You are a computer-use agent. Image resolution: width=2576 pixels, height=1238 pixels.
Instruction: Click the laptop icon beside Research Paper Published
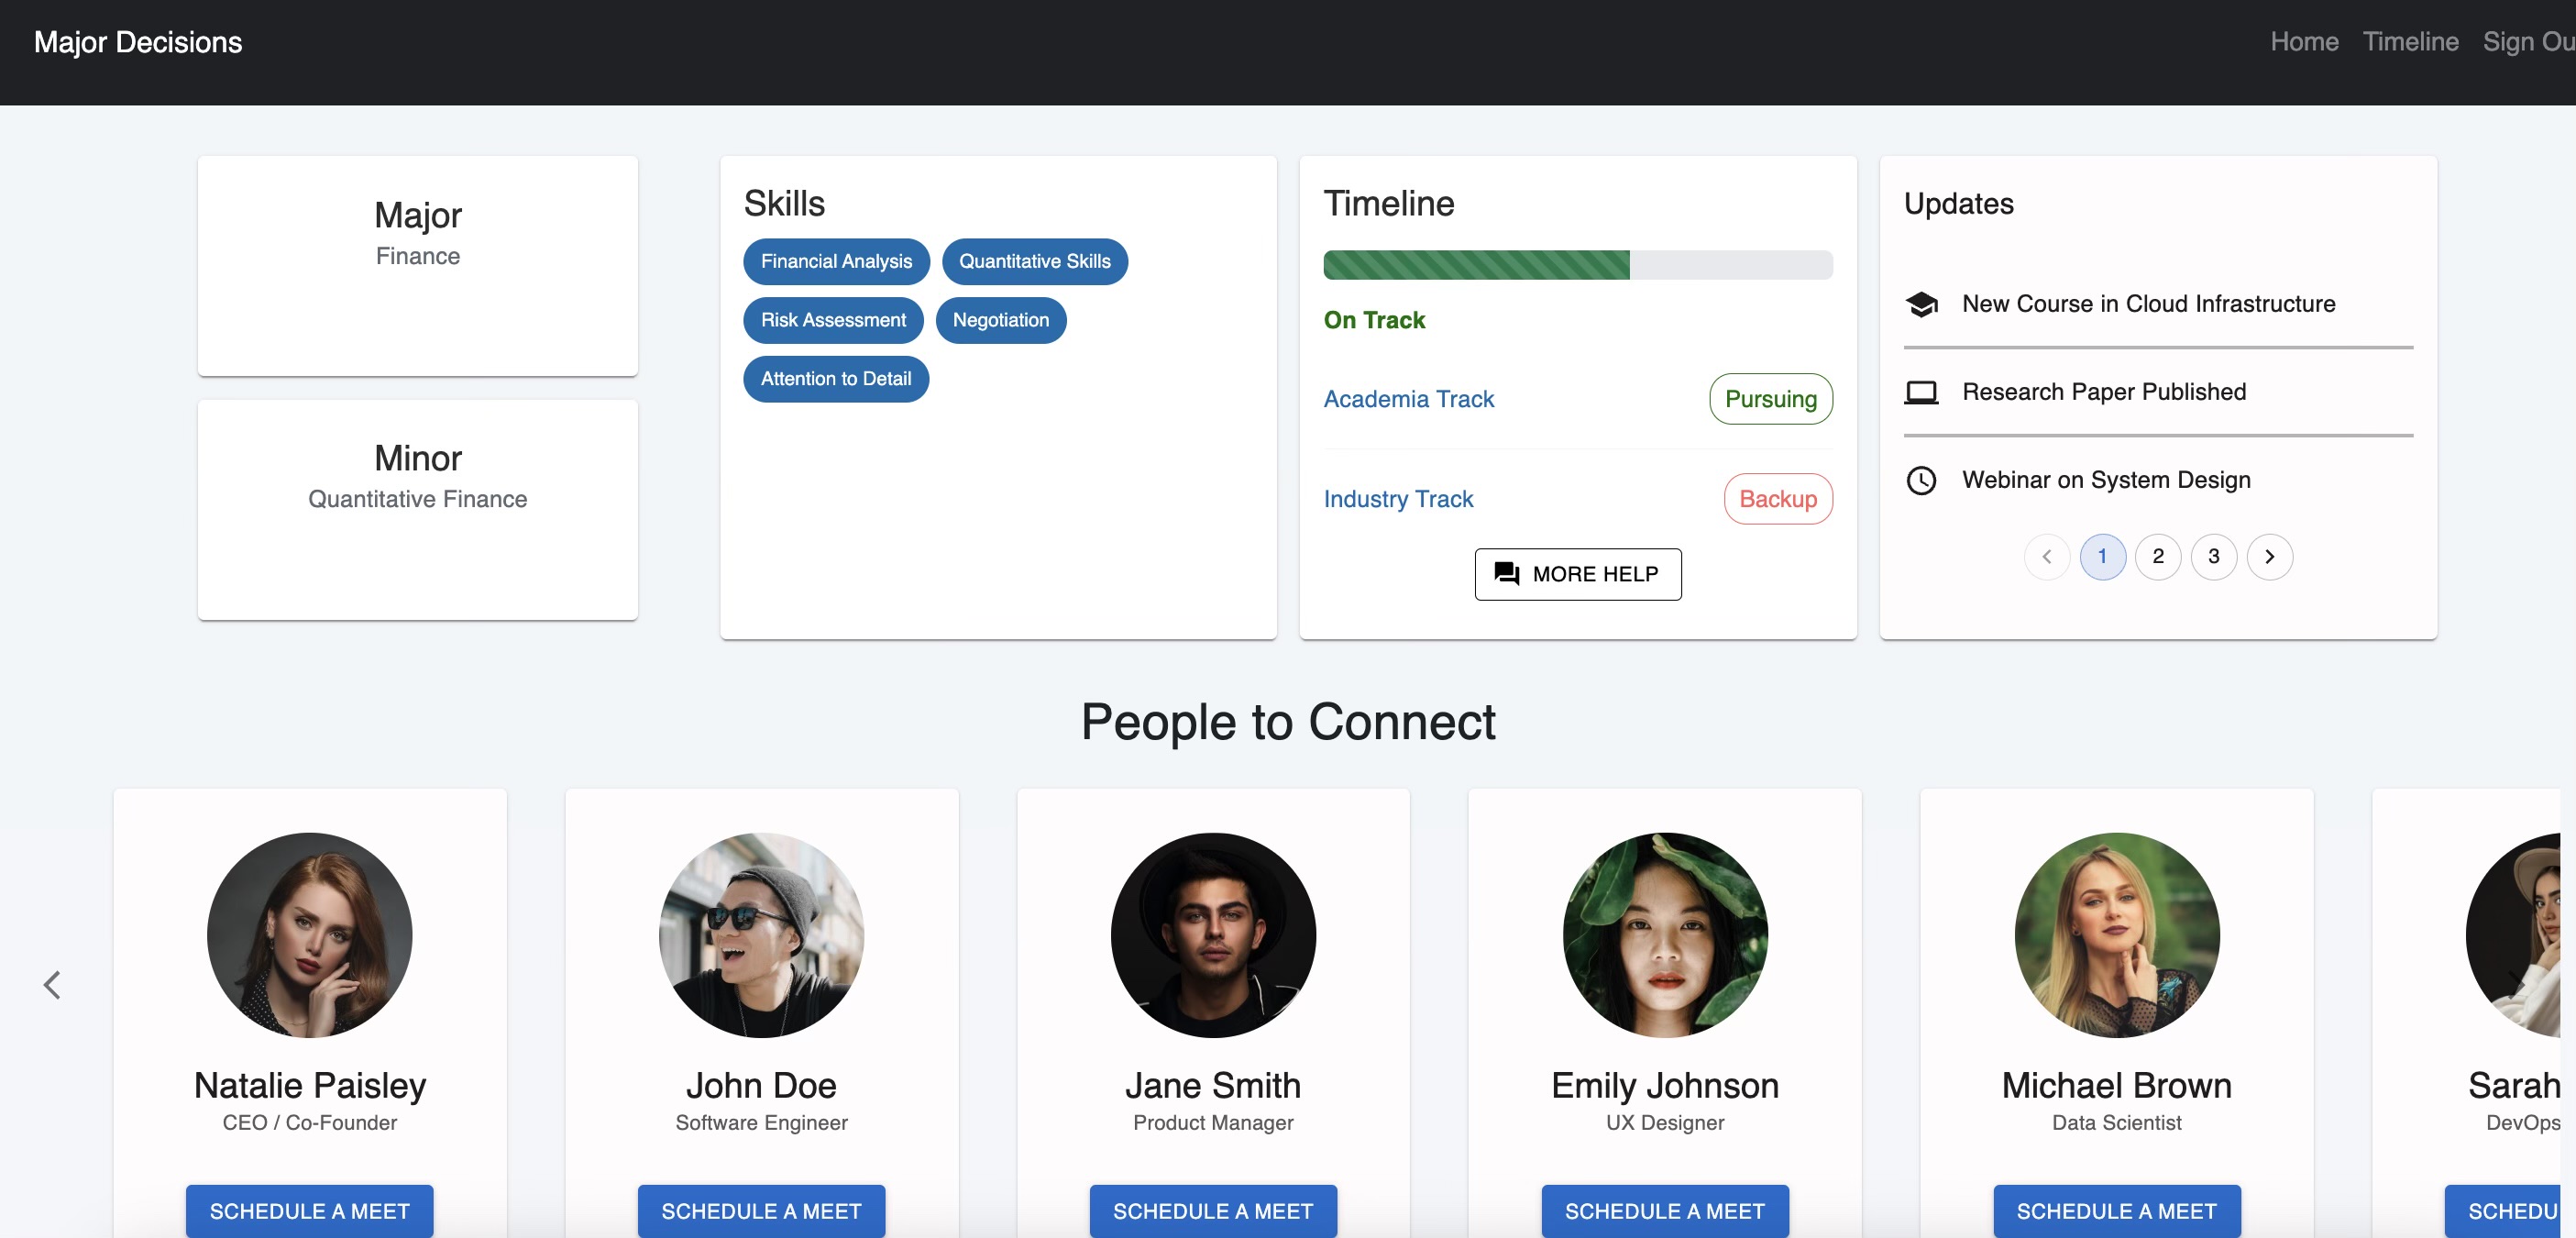tap(1921, 392)
